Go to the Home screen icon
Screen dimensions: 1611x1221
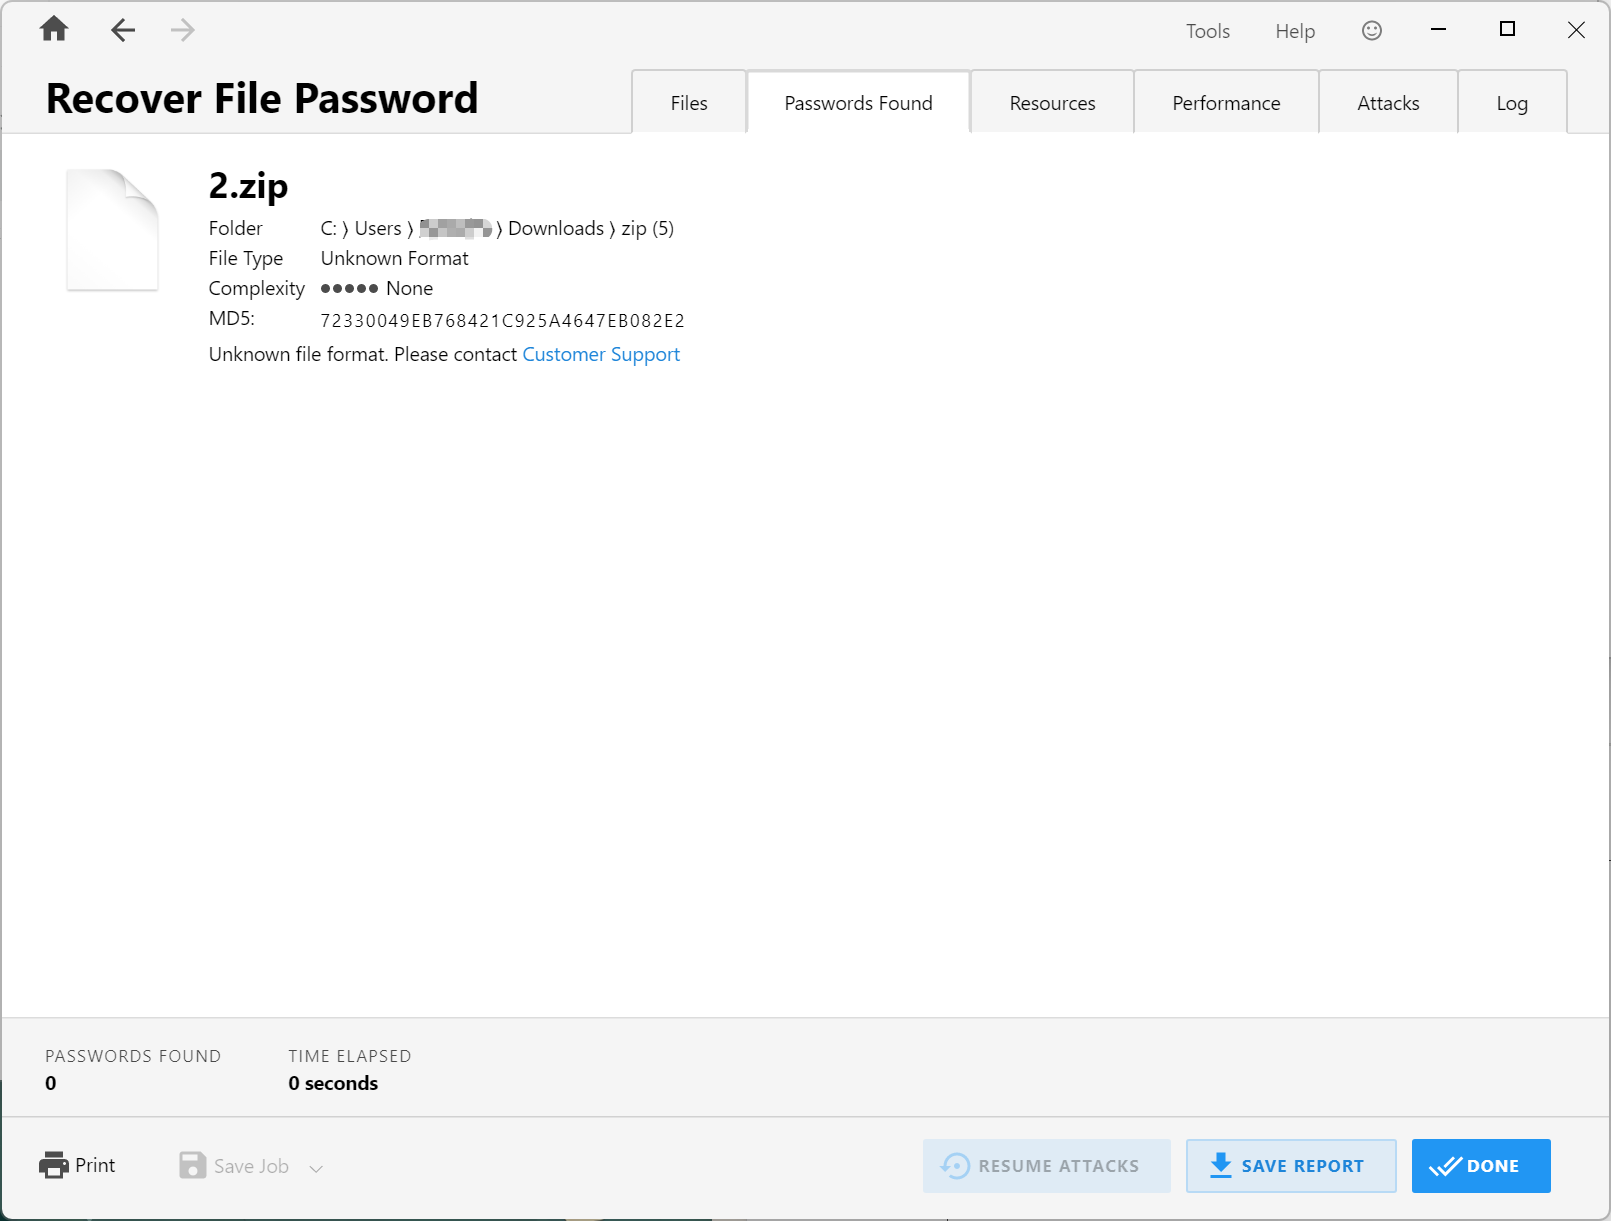point(54,30)
